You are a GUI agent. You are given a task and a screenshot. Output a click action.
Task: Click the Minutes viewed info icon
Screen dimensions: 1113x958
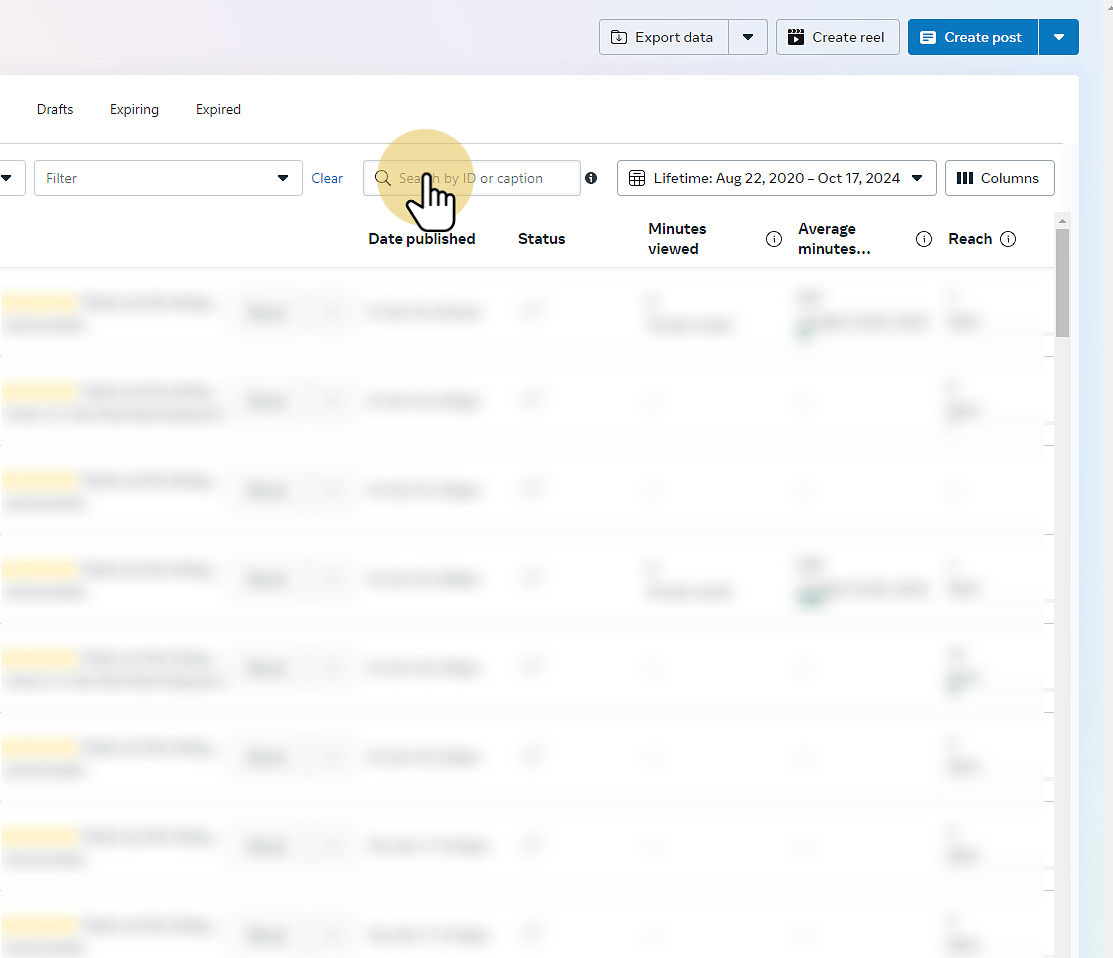[x=774, y=239]
